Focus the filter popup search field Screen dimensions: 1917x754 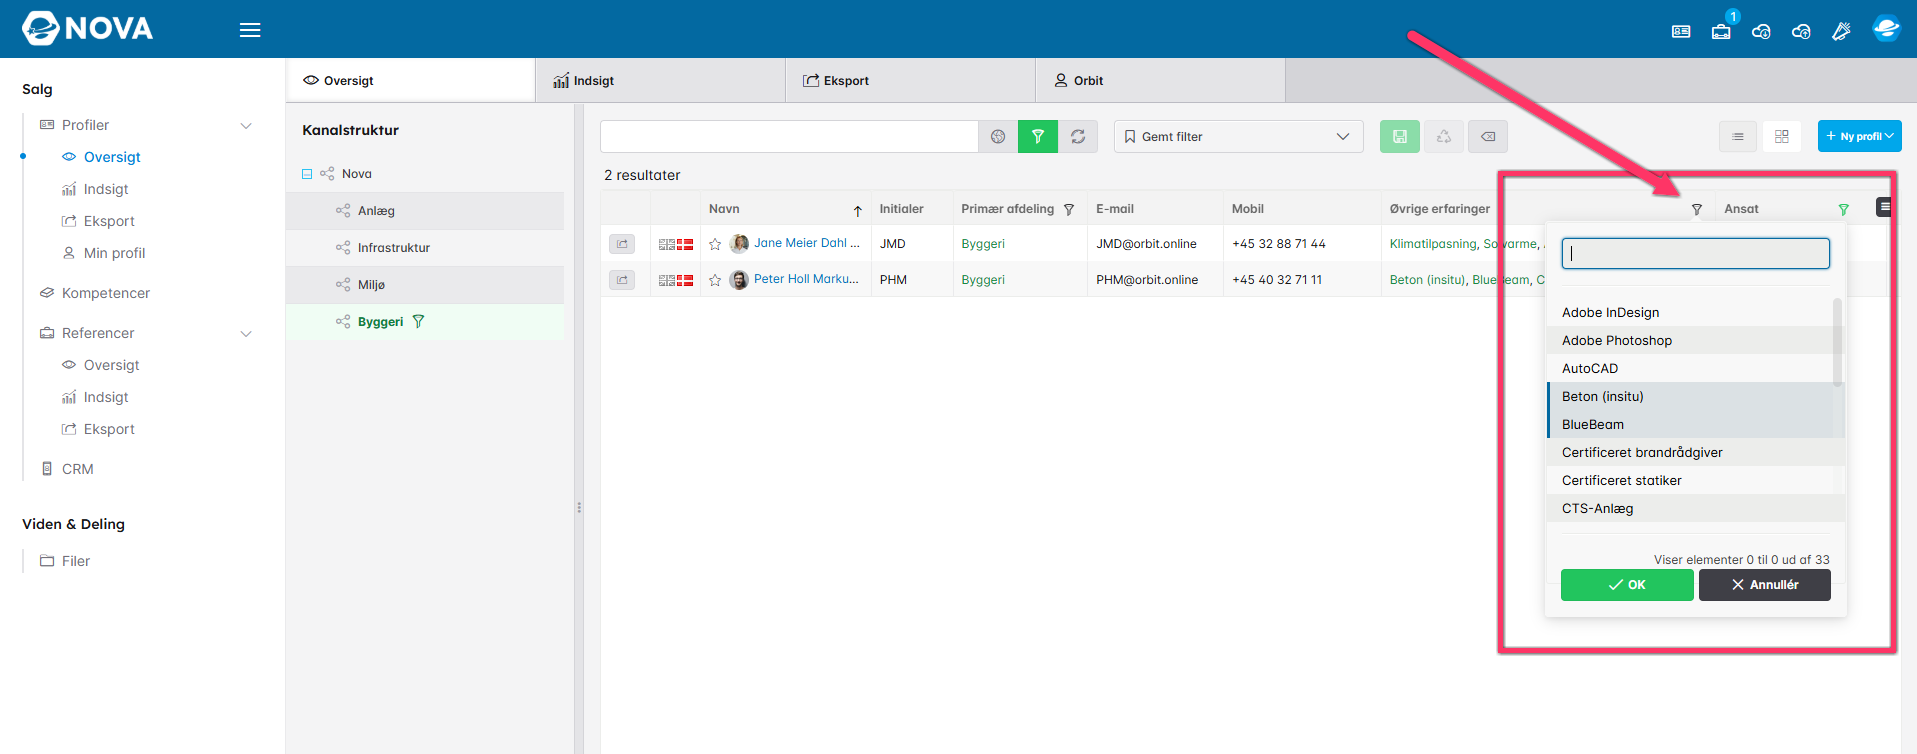click(x=1696, y=253)
